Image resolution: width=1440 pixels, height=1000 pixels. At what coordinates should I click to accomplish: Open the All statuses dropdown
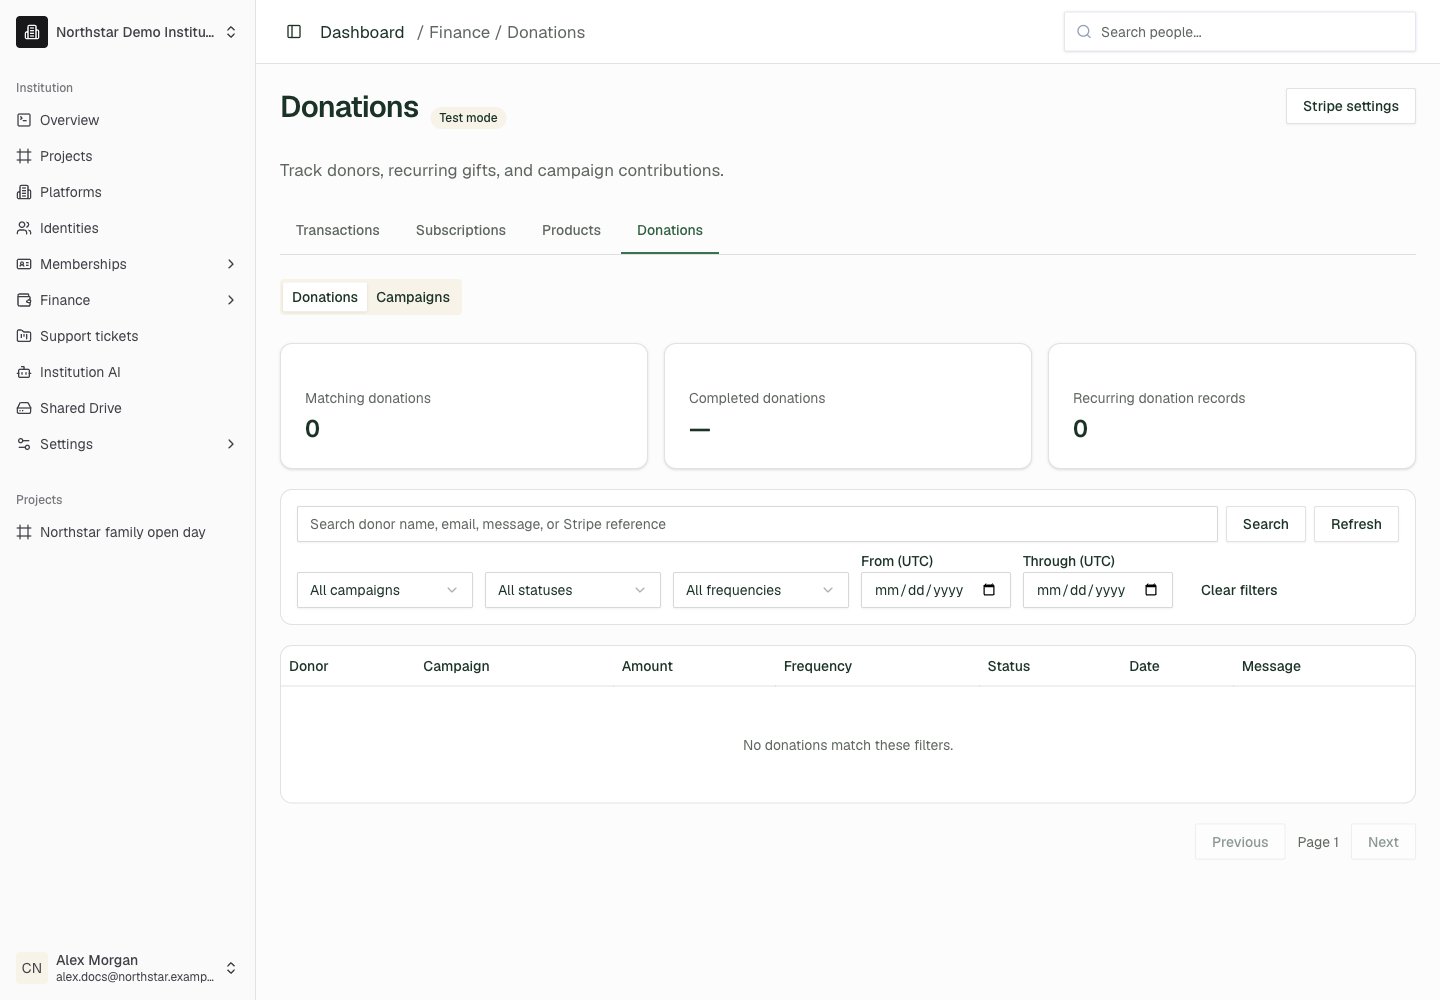[573, 590]
